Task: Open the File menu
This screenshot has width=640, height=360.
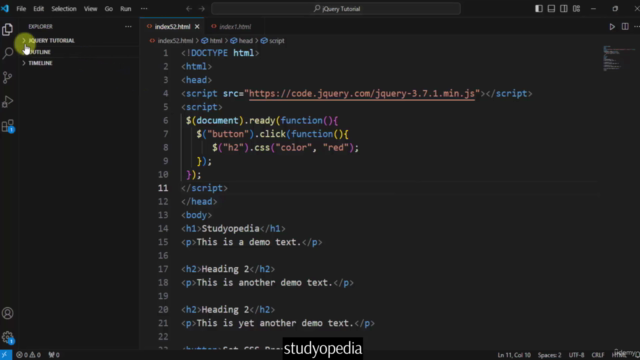Action: 21,9
